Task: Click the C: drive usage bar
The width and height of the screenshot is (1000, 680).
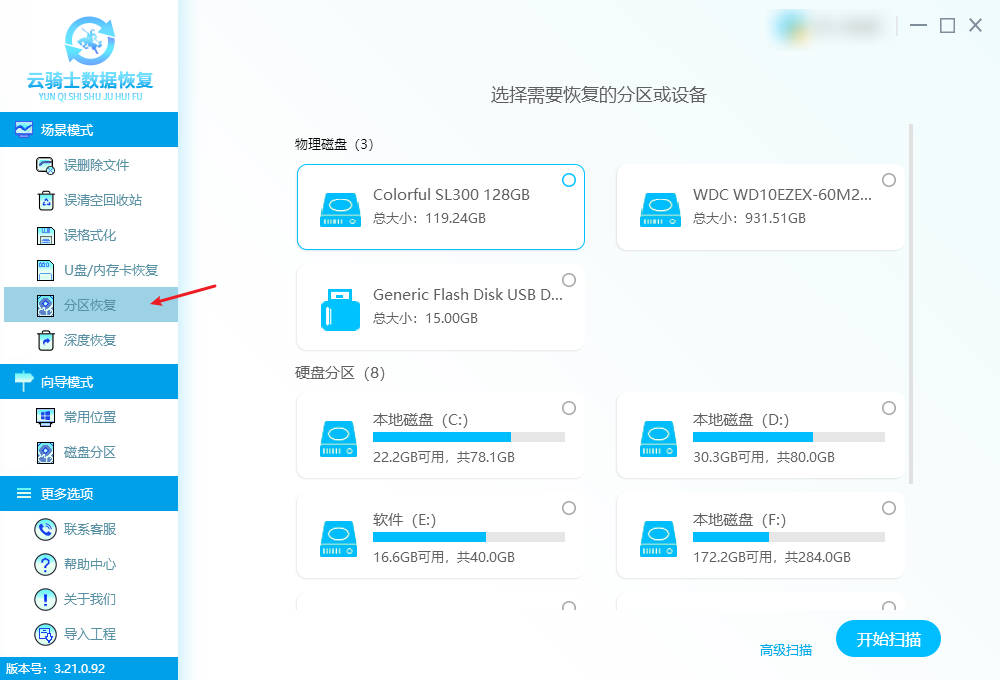Action: coord(469,437)
